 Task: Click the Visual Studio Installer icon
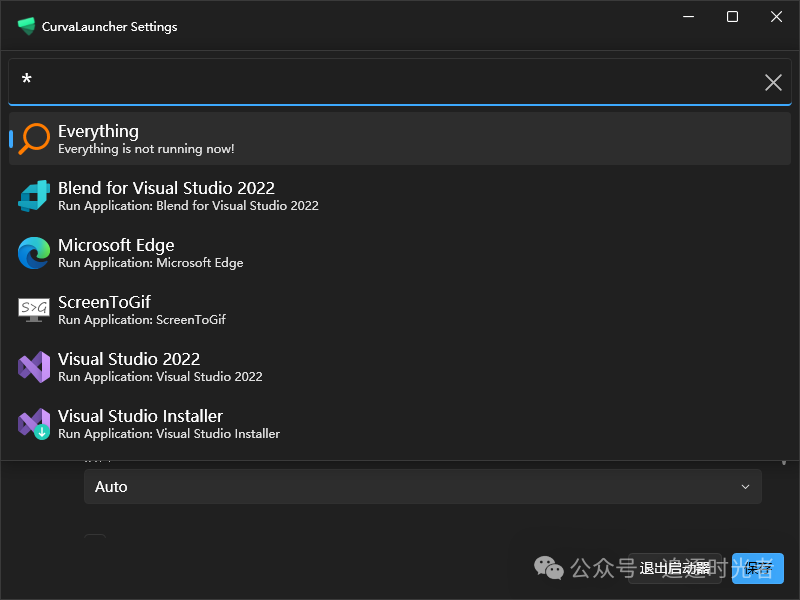(34, 424)
